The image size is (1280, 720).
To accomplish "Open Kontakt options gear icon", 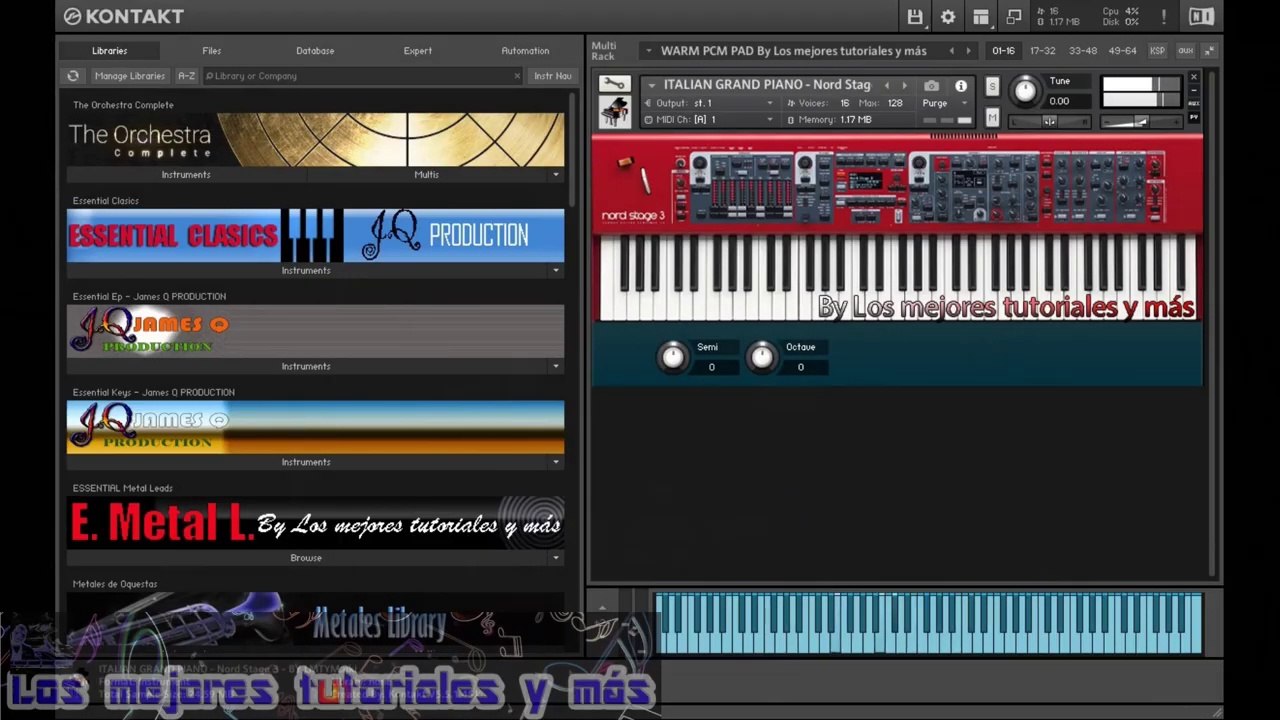I will click(x=948, y=16).
